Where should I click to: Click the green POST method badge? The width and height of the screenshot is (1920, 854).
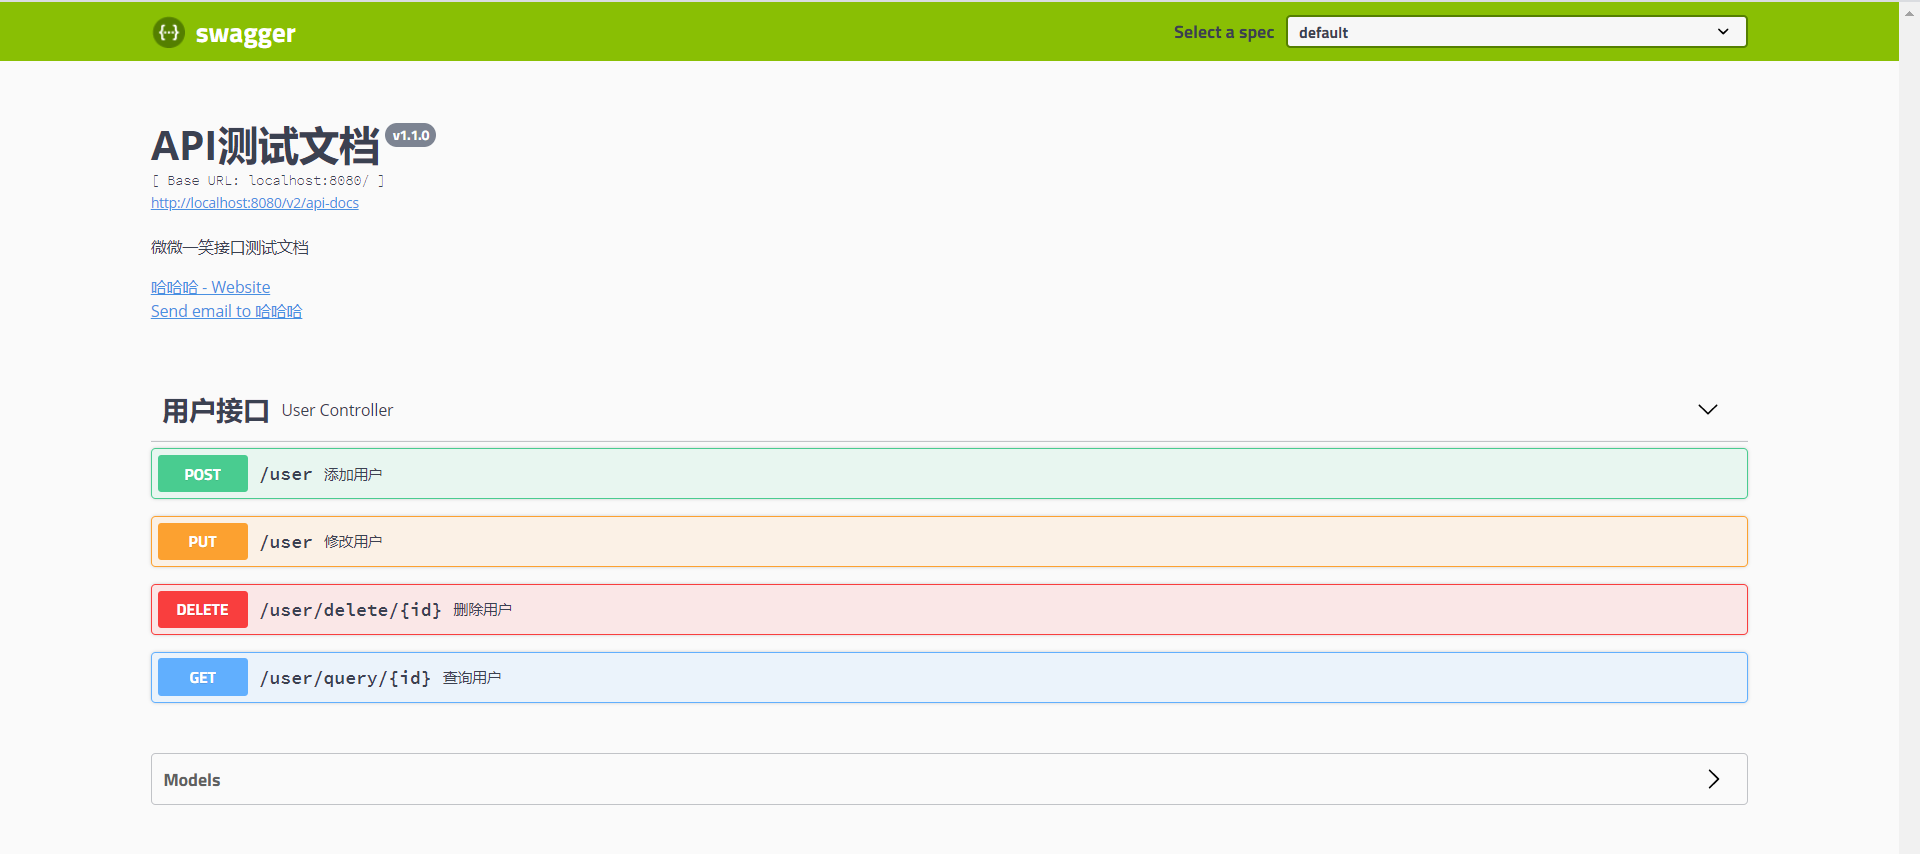tap(203, 474)
